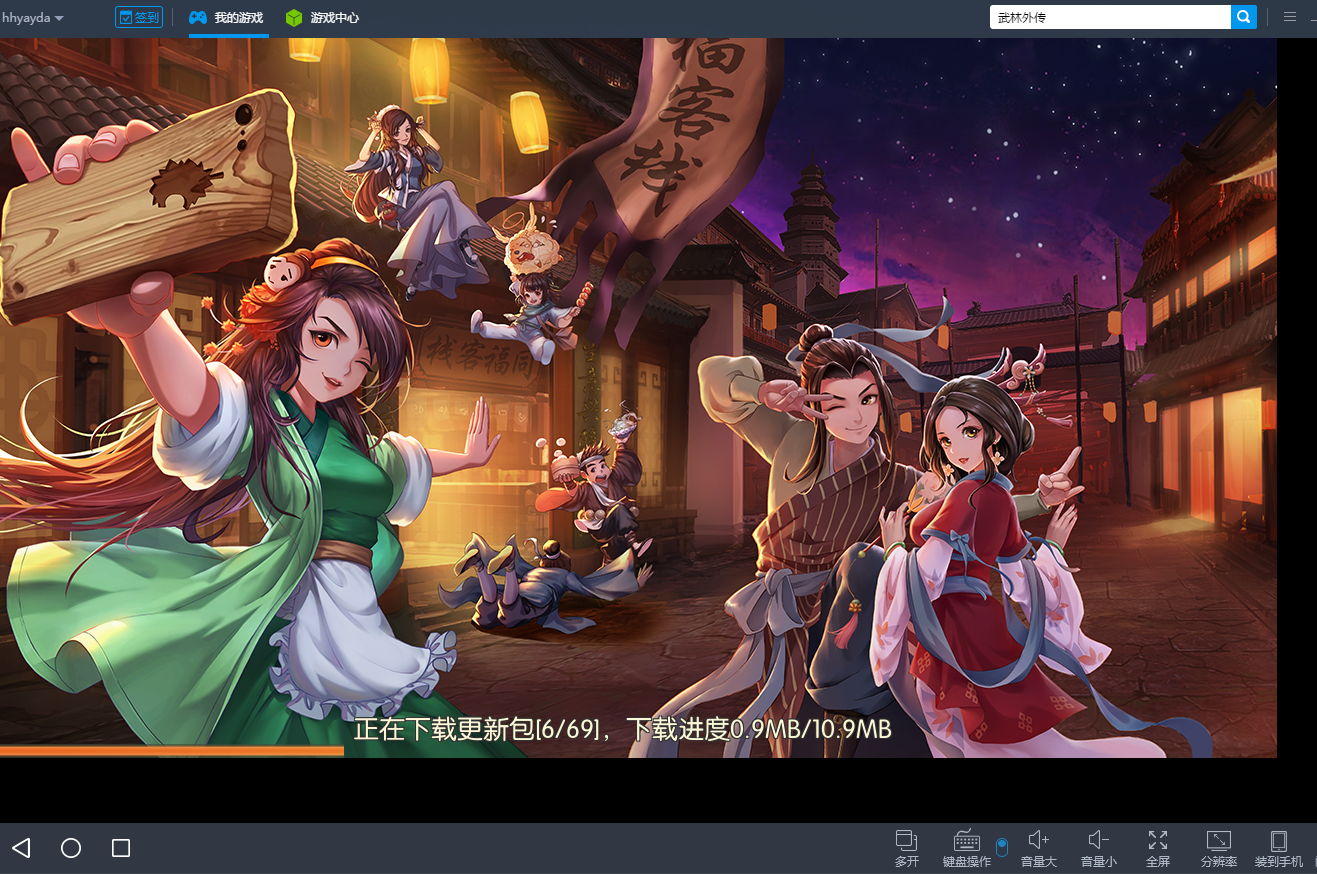Focus the search field containing 武林外传
The height and width of the screenshot is (874, 1317).
1110,17
